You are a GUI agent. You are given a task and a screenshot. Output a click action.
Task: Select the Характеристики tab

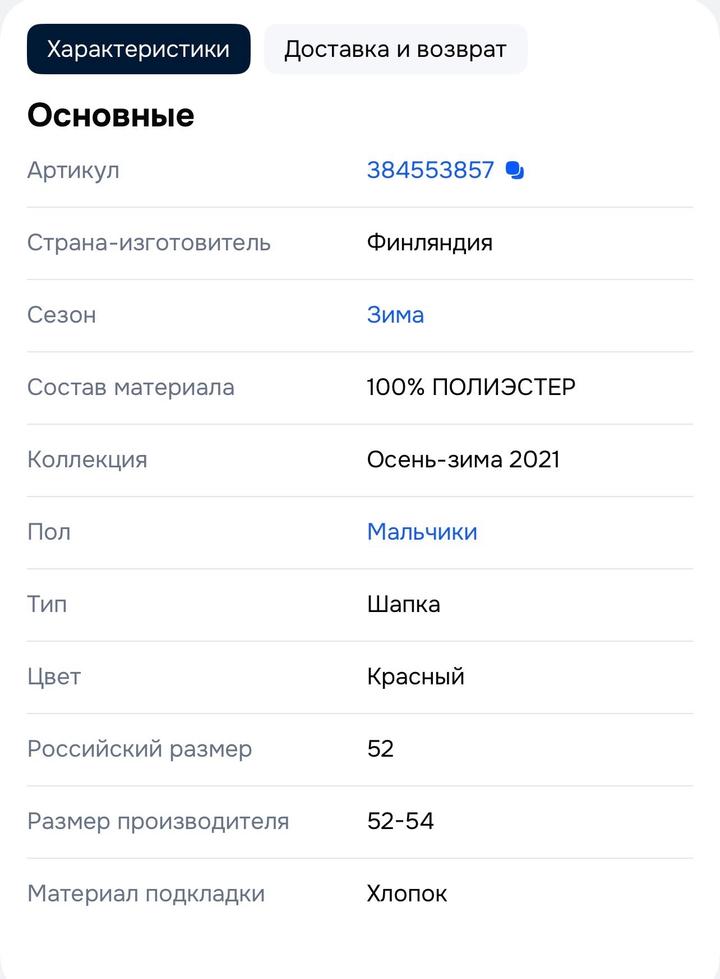pos(138,48)
